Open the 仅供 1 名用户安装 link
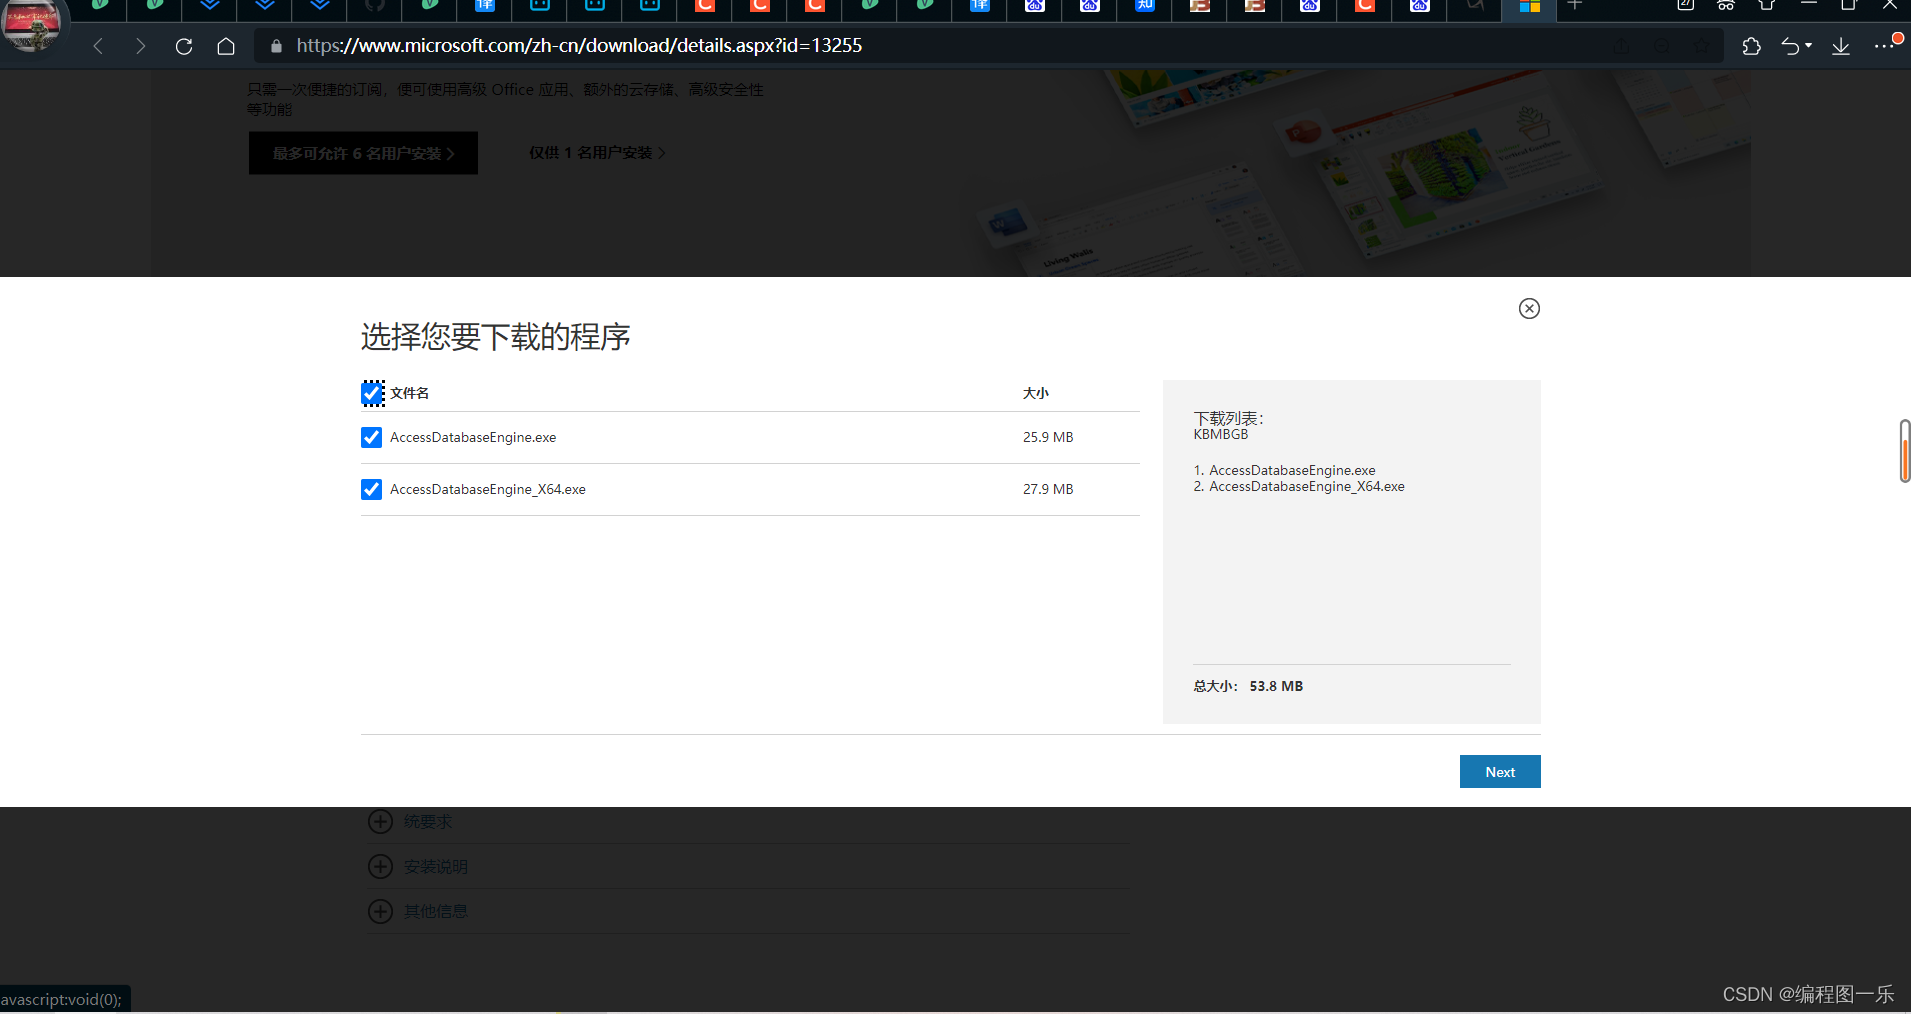 (597, 153)
